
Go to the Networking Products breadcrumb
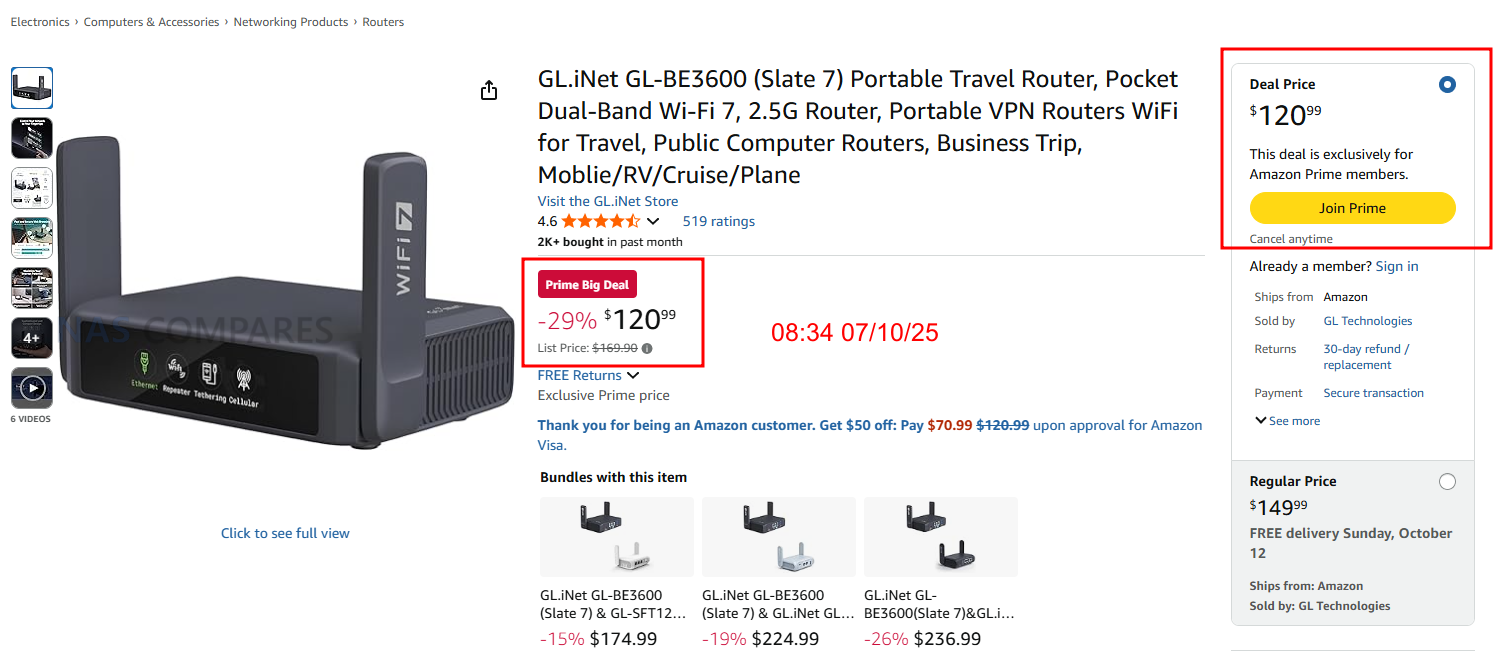click(291, 22)
